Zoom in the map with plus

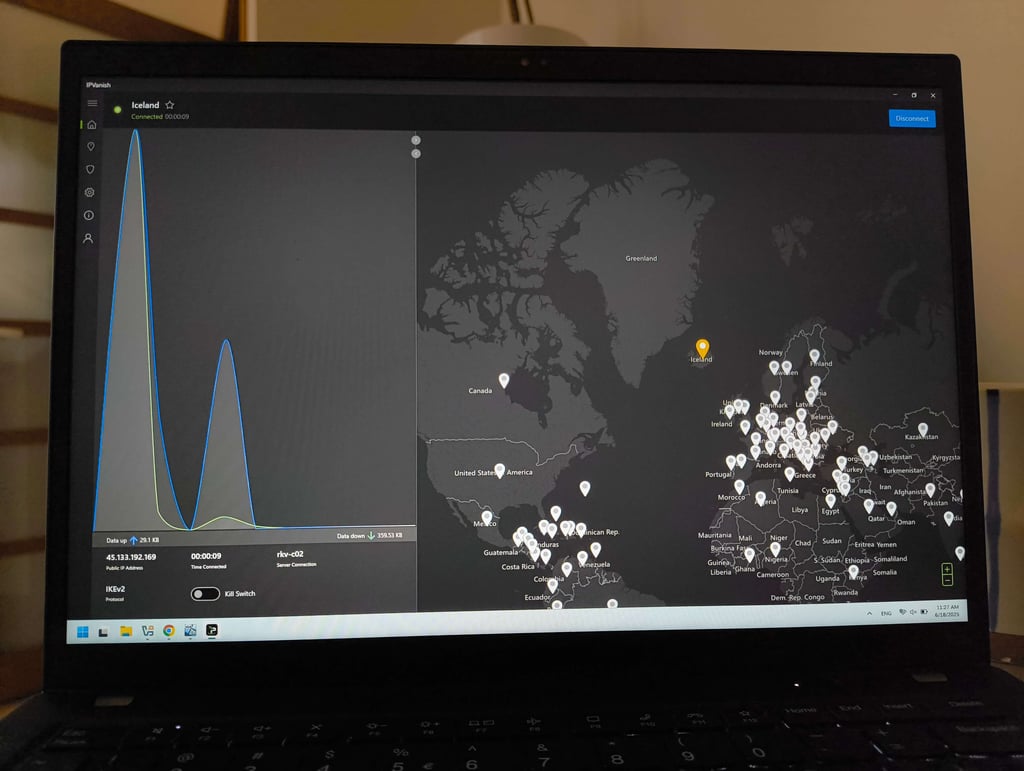coord(947,569)
